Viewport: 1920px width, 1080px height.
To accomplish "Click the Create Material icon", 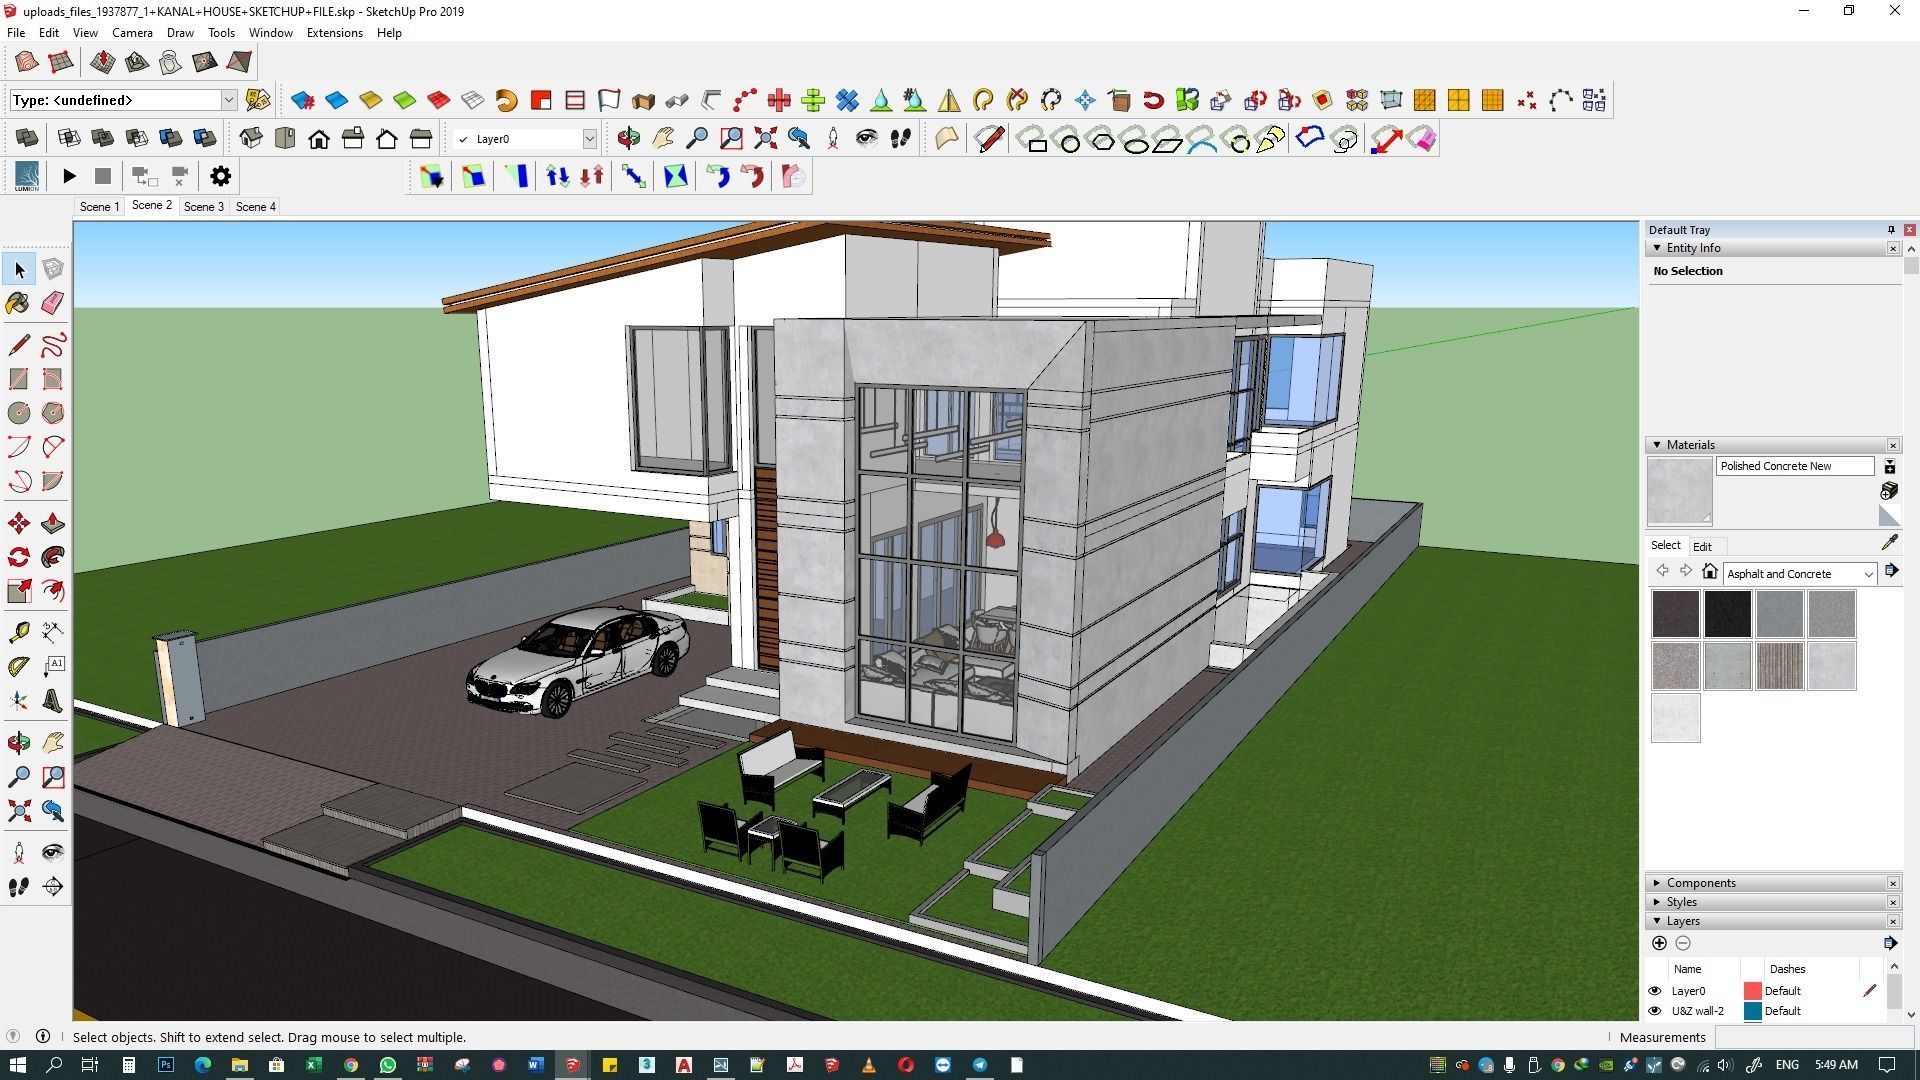I will click(1889, 490).
